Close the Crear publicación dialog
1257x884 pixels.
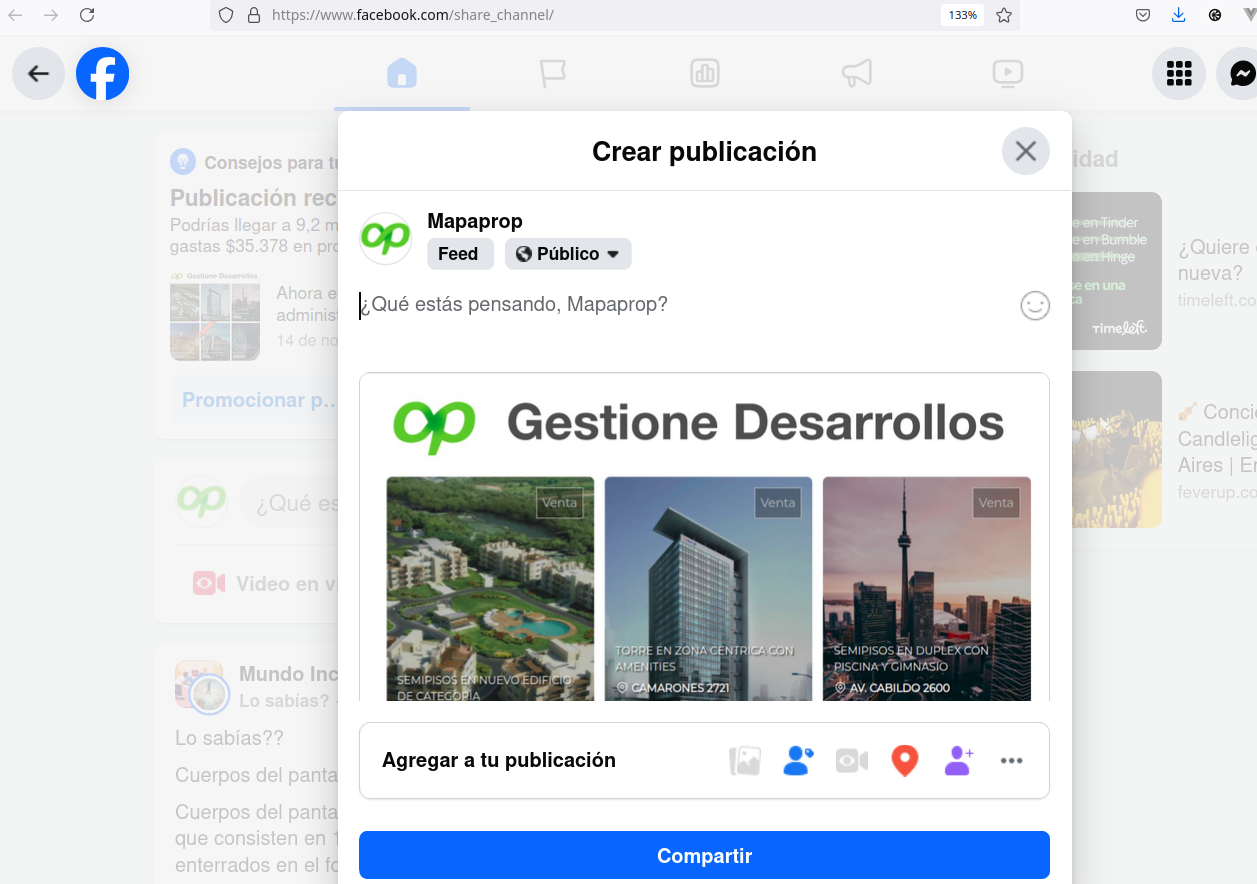(x=1026, y=151)
